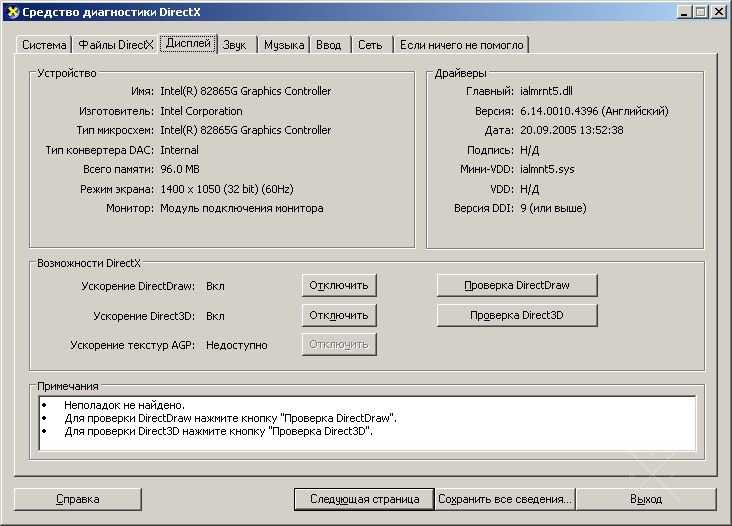
Task: Disable Direct3D acceleration with Отключить
Action: (339, 316)
